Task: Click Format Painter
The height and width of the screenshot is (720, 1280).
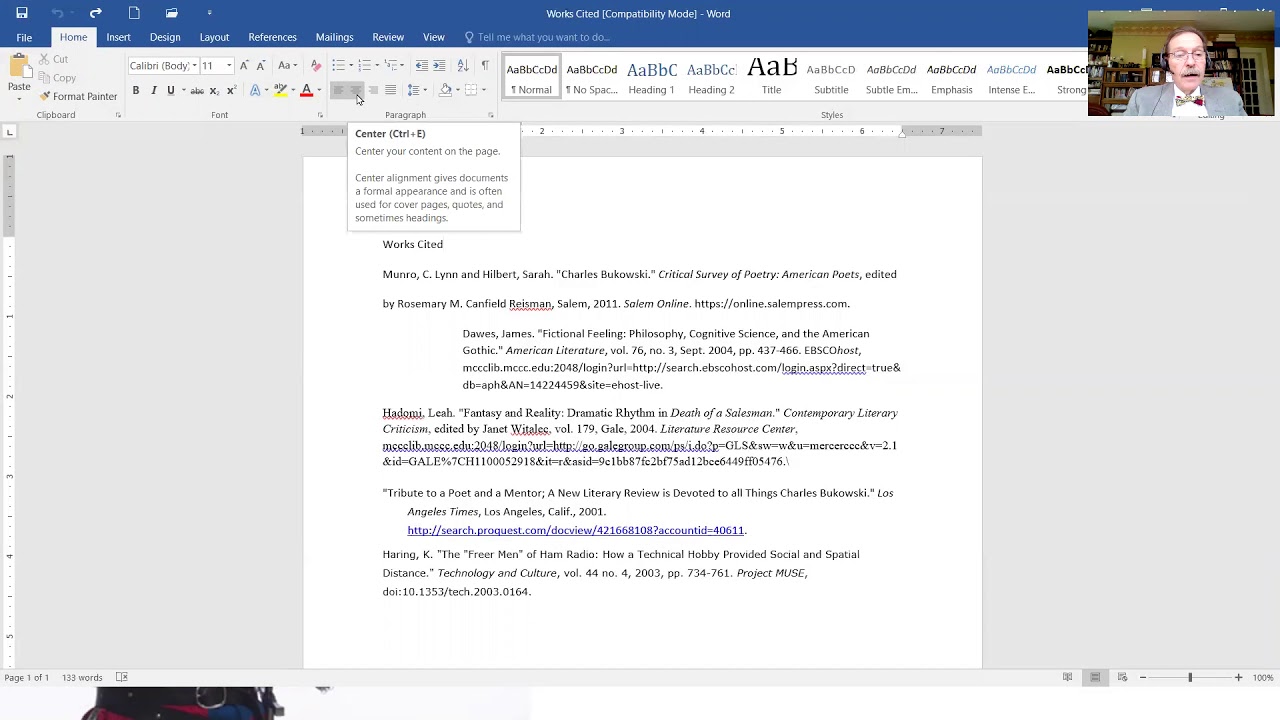Action: (x=78, y=96)
